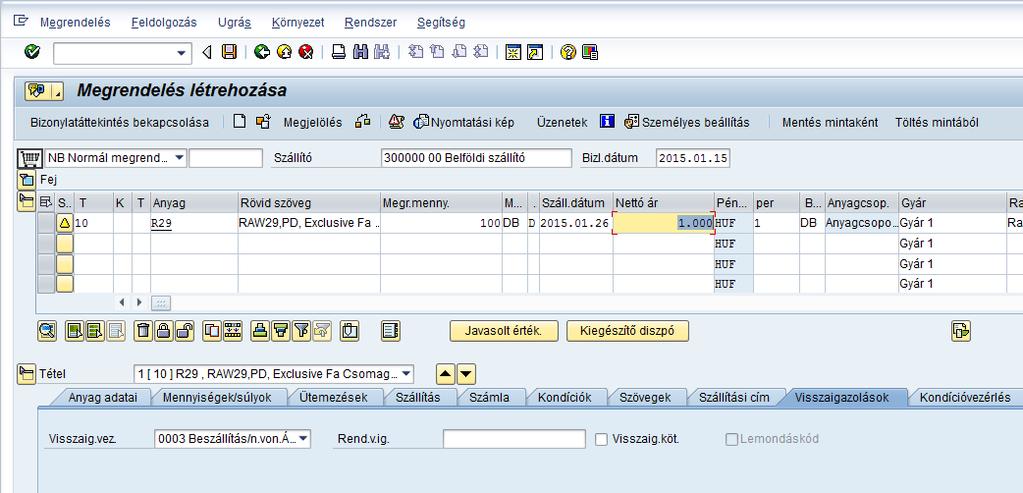This screenshot has width=1023, height=493.
Task: Open the Visszaig.vez. 0003 Beszállítás dropdown
Action: coord(303,439)
